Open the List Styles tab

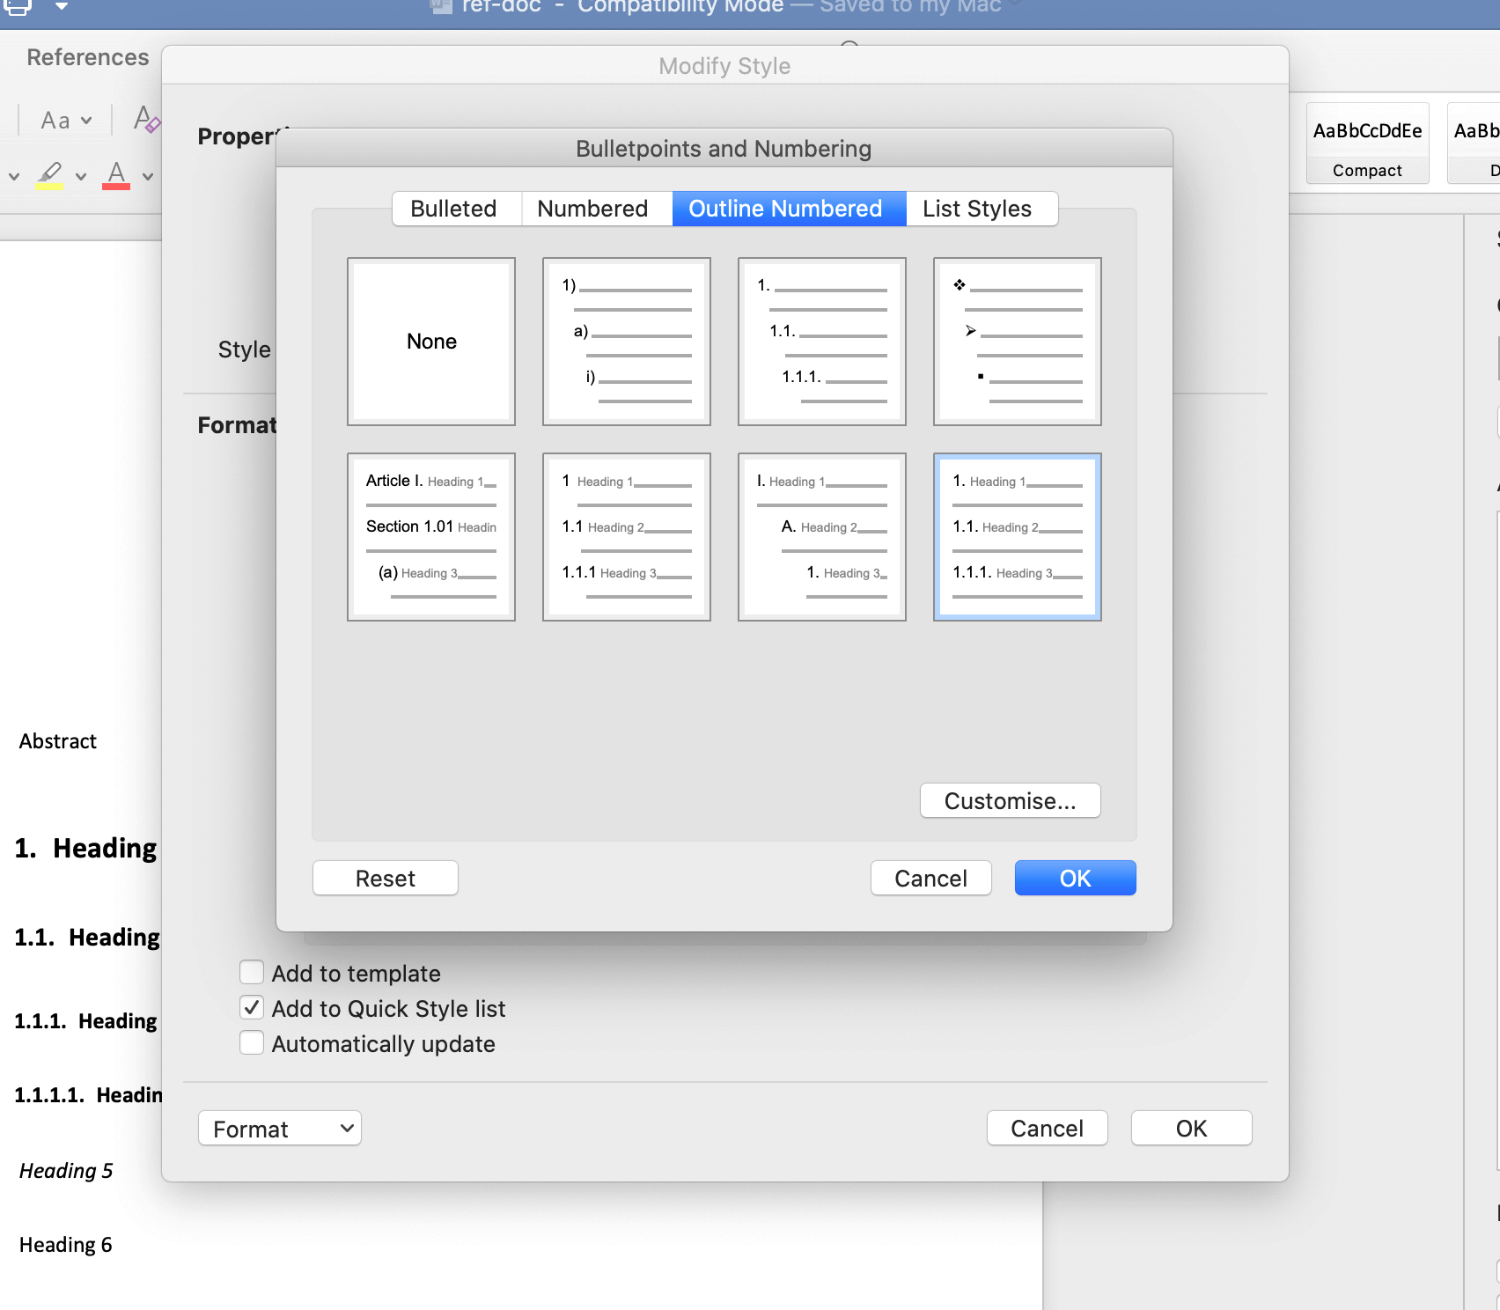click(x=980, y=209)
